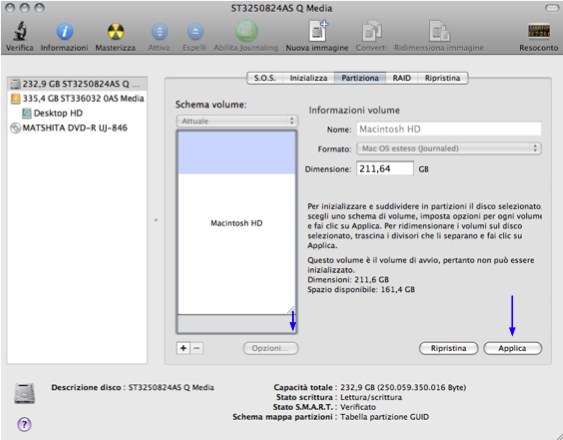Click the Capacità totale 232,9 GB value
Screen dimensions: 563x440
(x=403, y=387)
